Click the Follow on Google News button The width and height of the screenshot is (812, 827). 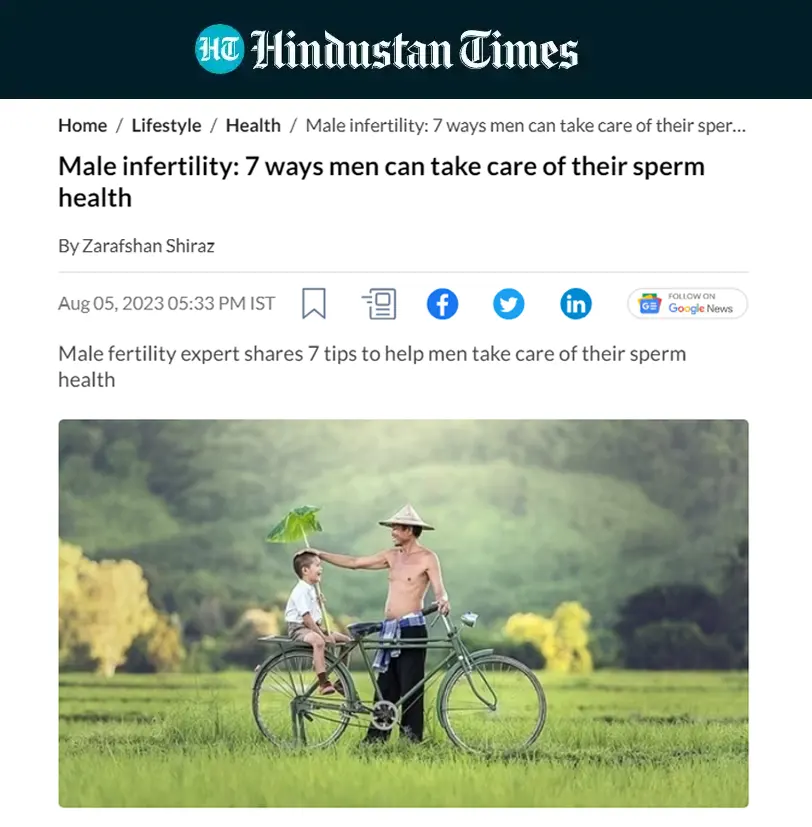click(x=688, y=303)
